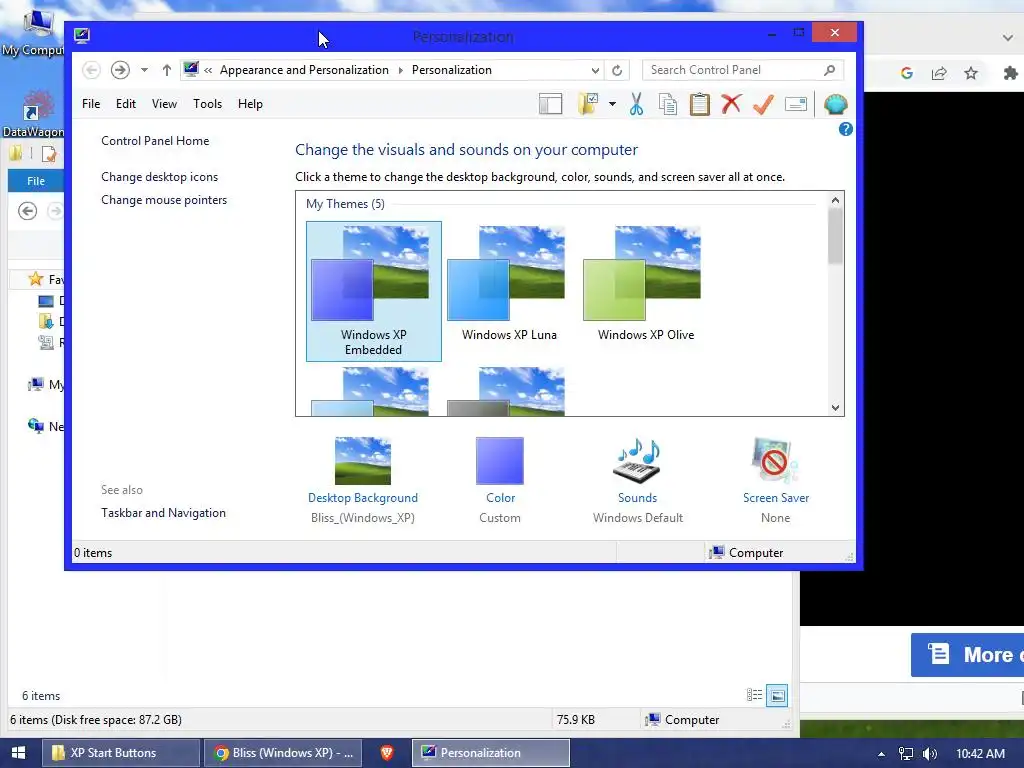Click the Paste clipboard icon

pos(699,104)
